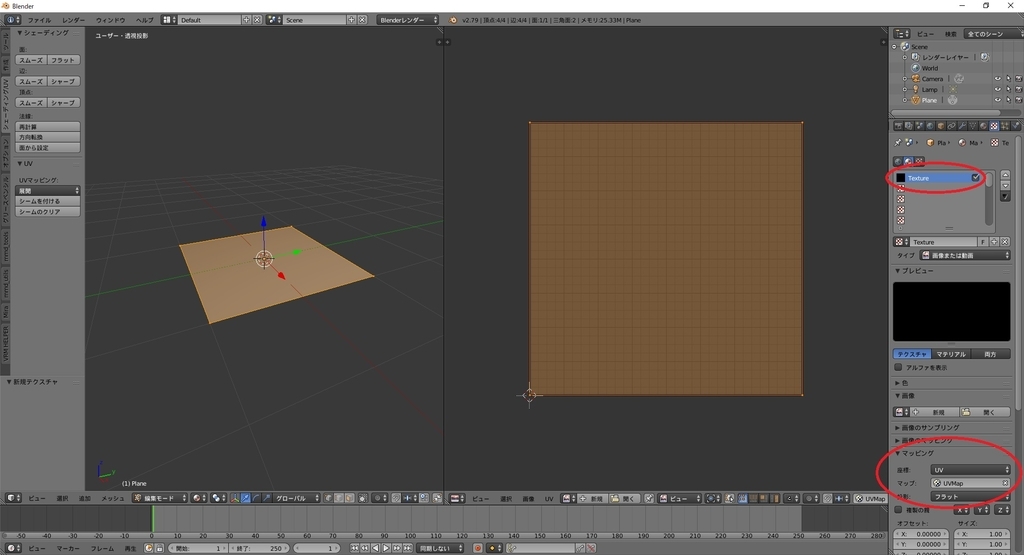
Task: Select the rotate manipulator arc icon
Action: point(256,498)
